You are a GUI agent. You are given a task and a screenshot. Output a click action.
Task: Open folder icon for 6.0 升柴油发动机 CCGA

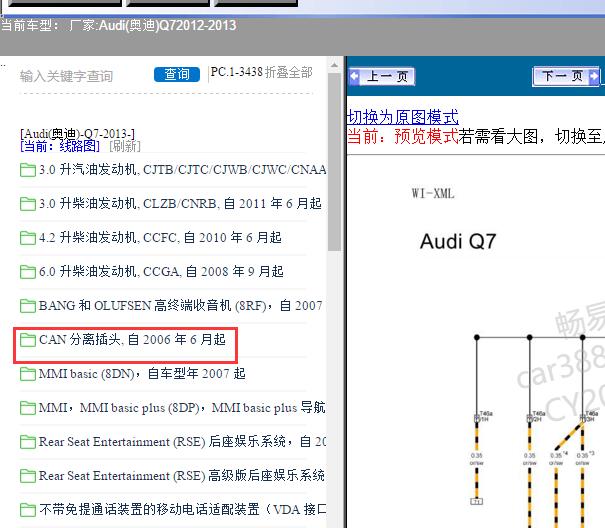pos(28,271)
